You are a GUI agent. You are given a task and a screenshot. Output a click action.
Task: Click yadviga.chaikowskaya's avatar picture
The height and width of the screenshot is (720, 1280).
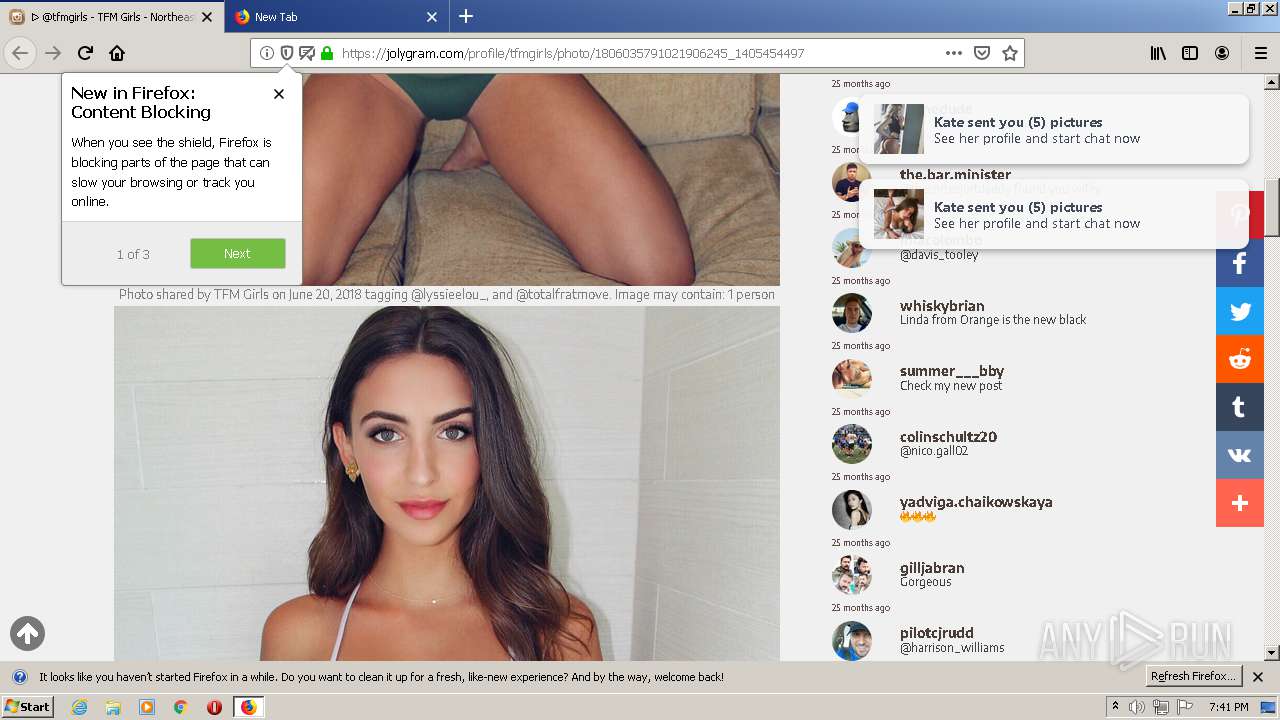click(852, 509)
